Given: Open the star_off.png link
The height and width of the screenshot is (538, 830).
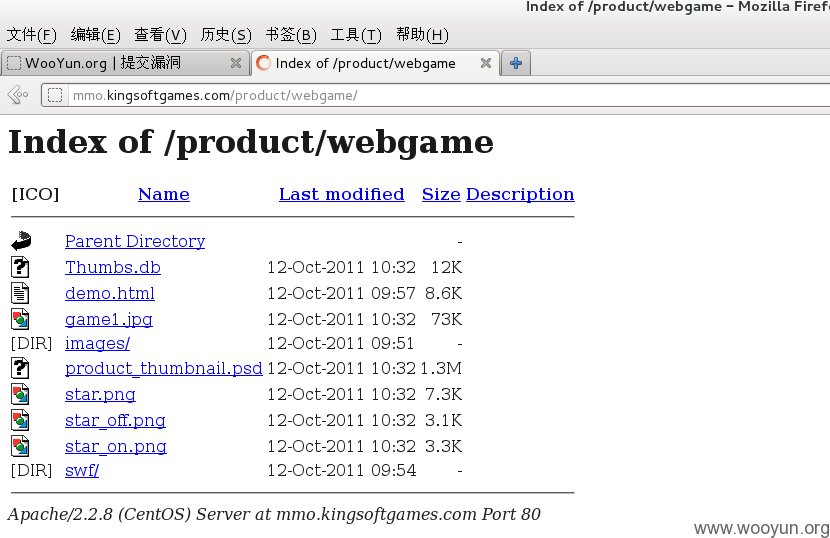Looking at the screenshot, I should tap(115, 421).
